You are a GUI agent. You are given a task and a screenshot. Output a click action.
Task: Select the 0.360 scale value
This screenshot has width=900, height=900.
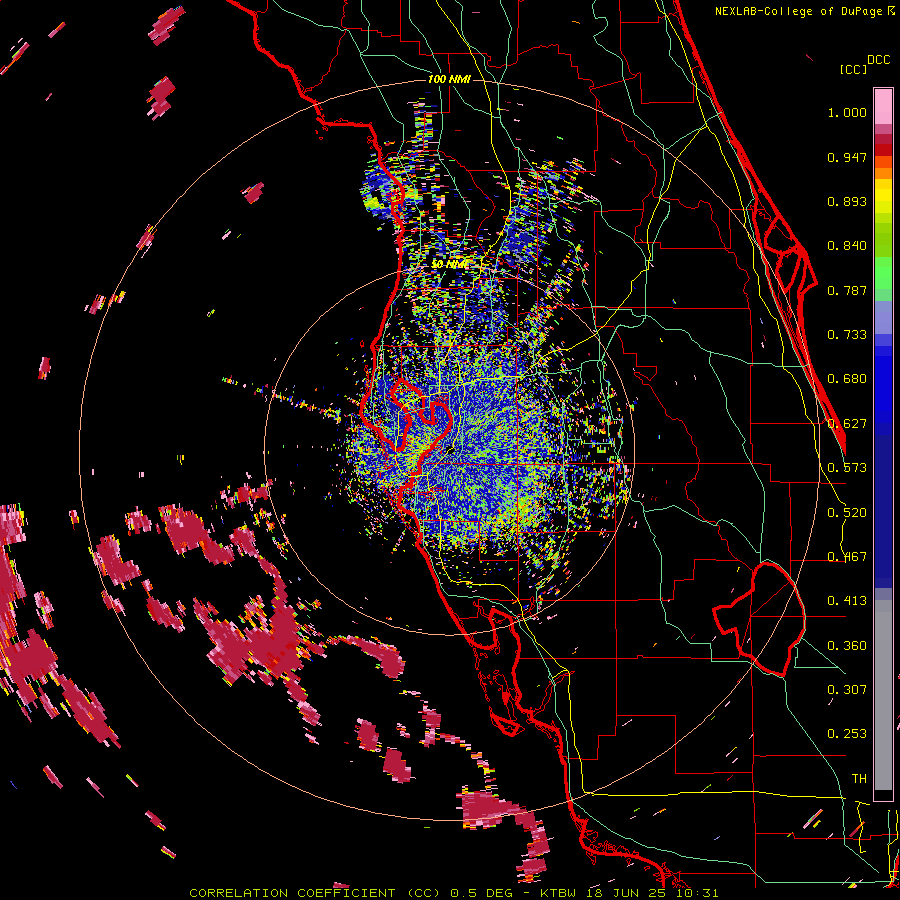[847, 646]
